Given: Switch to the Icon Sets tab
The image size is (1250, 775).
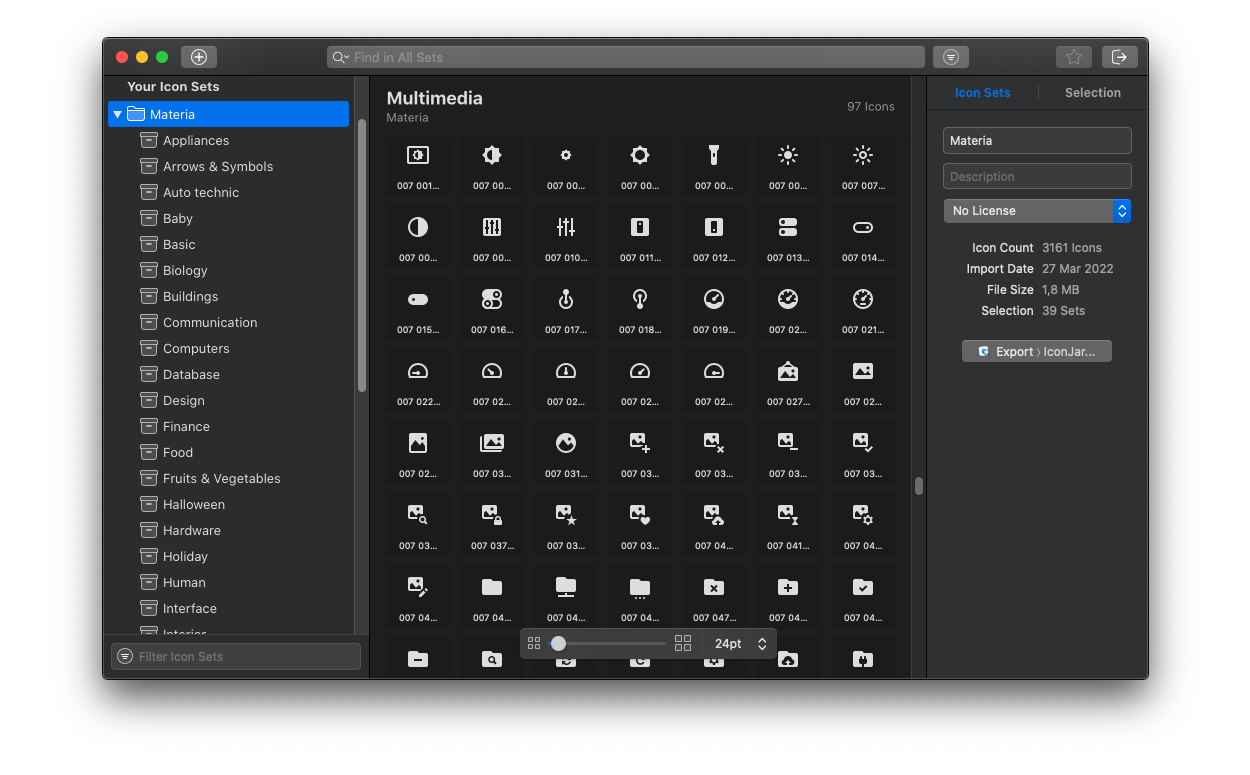Looking at the screenshot, I should 982,92.
